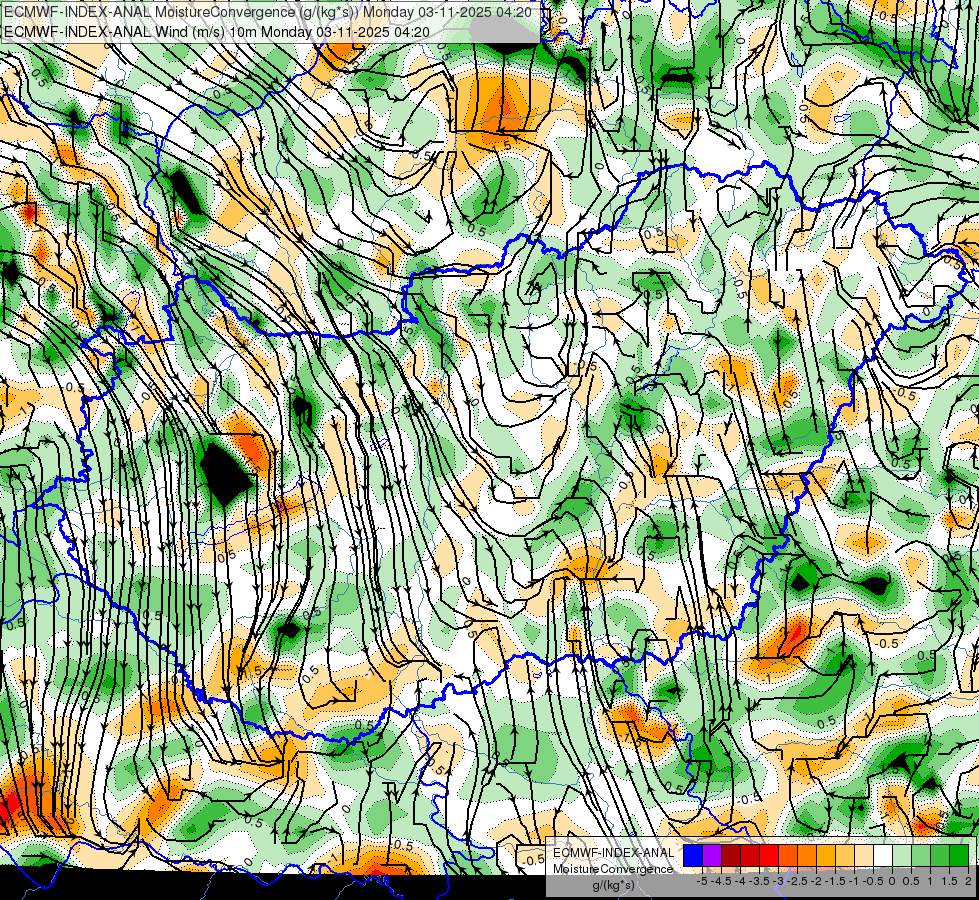
Task: Click the purple legend swatch
Action: [x=712, y=856]
